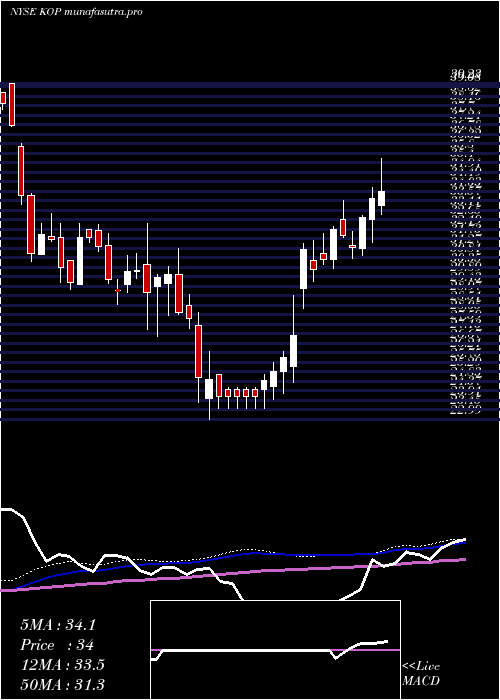Viewport: 500px width, 700px height.
Task: Click the lowest candlestick at the chart bottom
Action: [x=209, y=385]
